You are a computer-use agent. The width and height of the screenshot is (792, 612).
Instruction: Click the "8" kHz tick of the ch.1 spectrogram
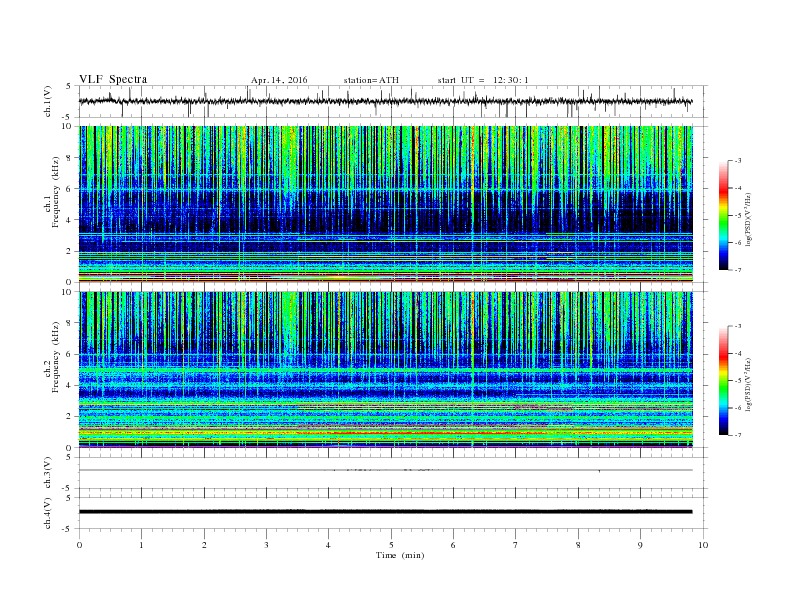[70, 158]
